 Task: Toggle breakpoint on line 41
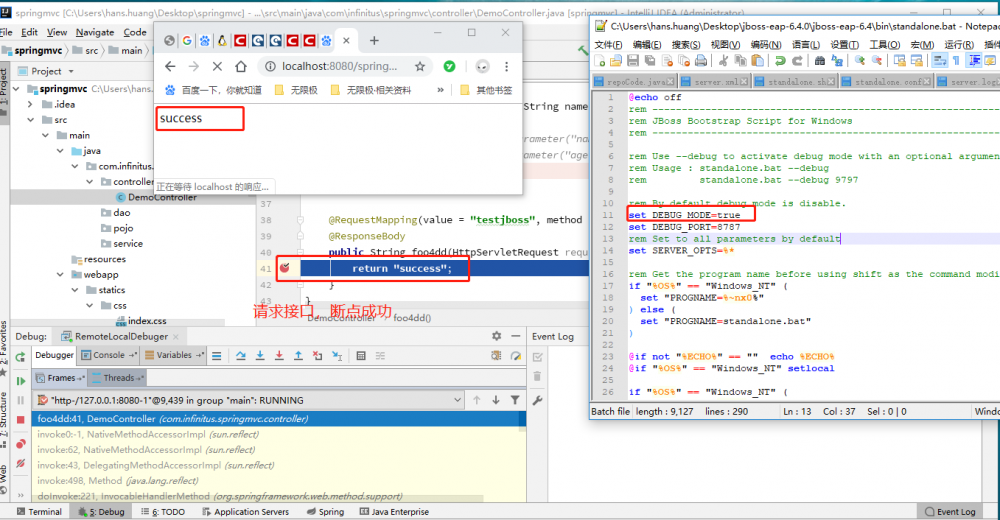pos(284,268)
